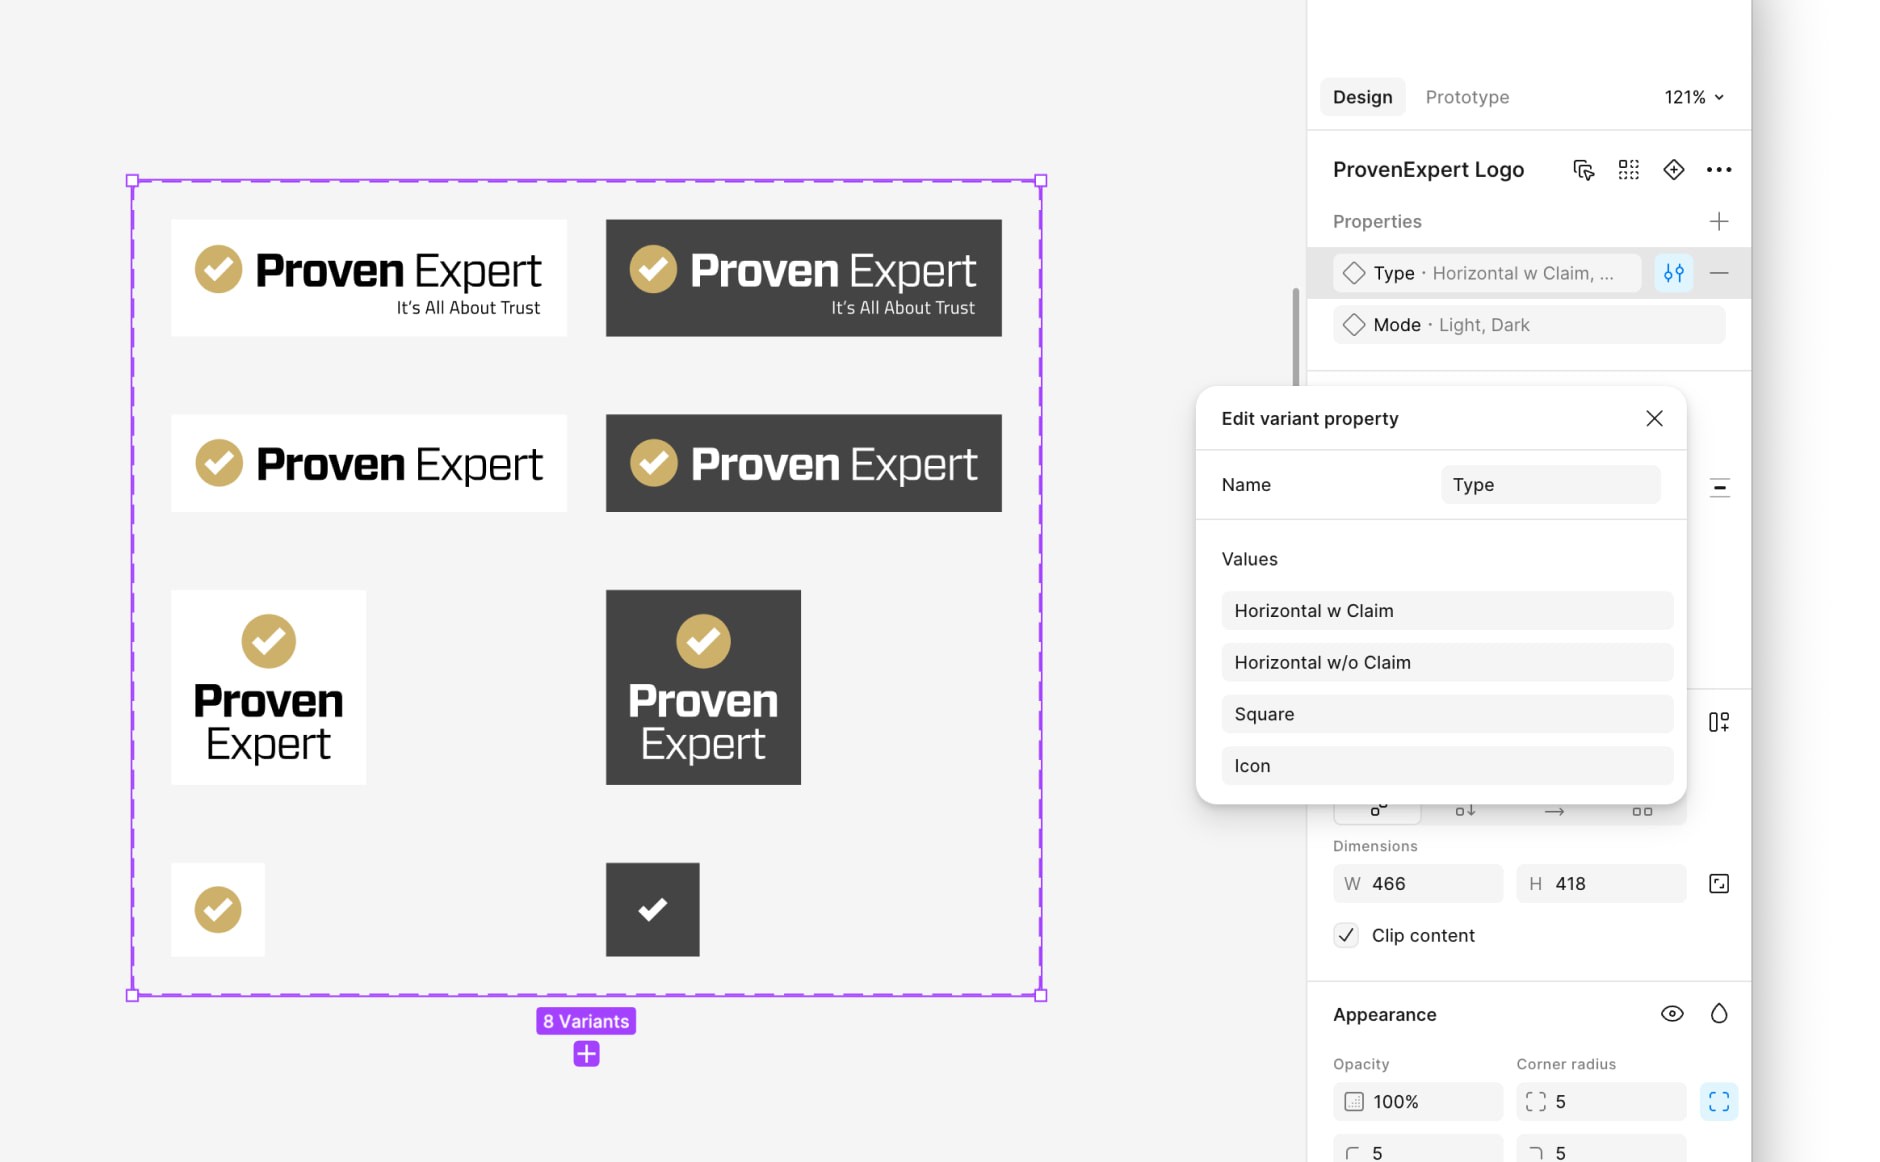Click the resize-to-fit icon beside dimensions
Screen dimensions: 1880x1162
coord(1719,884)
